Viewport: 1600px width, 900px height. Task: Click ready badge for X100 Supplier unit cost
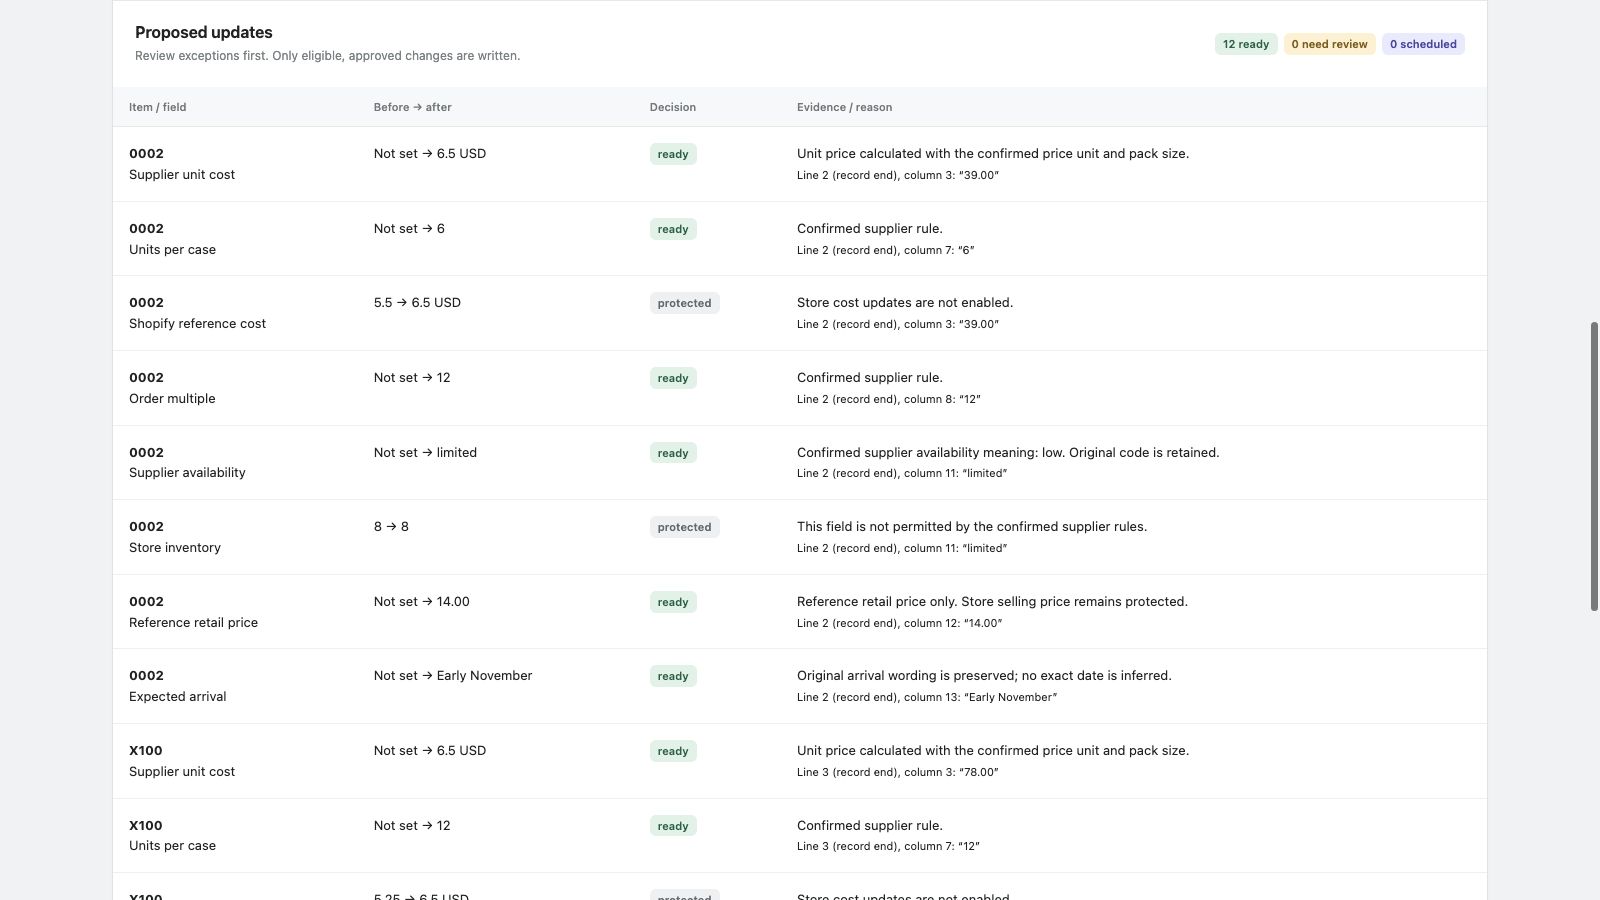click(673, 751)
